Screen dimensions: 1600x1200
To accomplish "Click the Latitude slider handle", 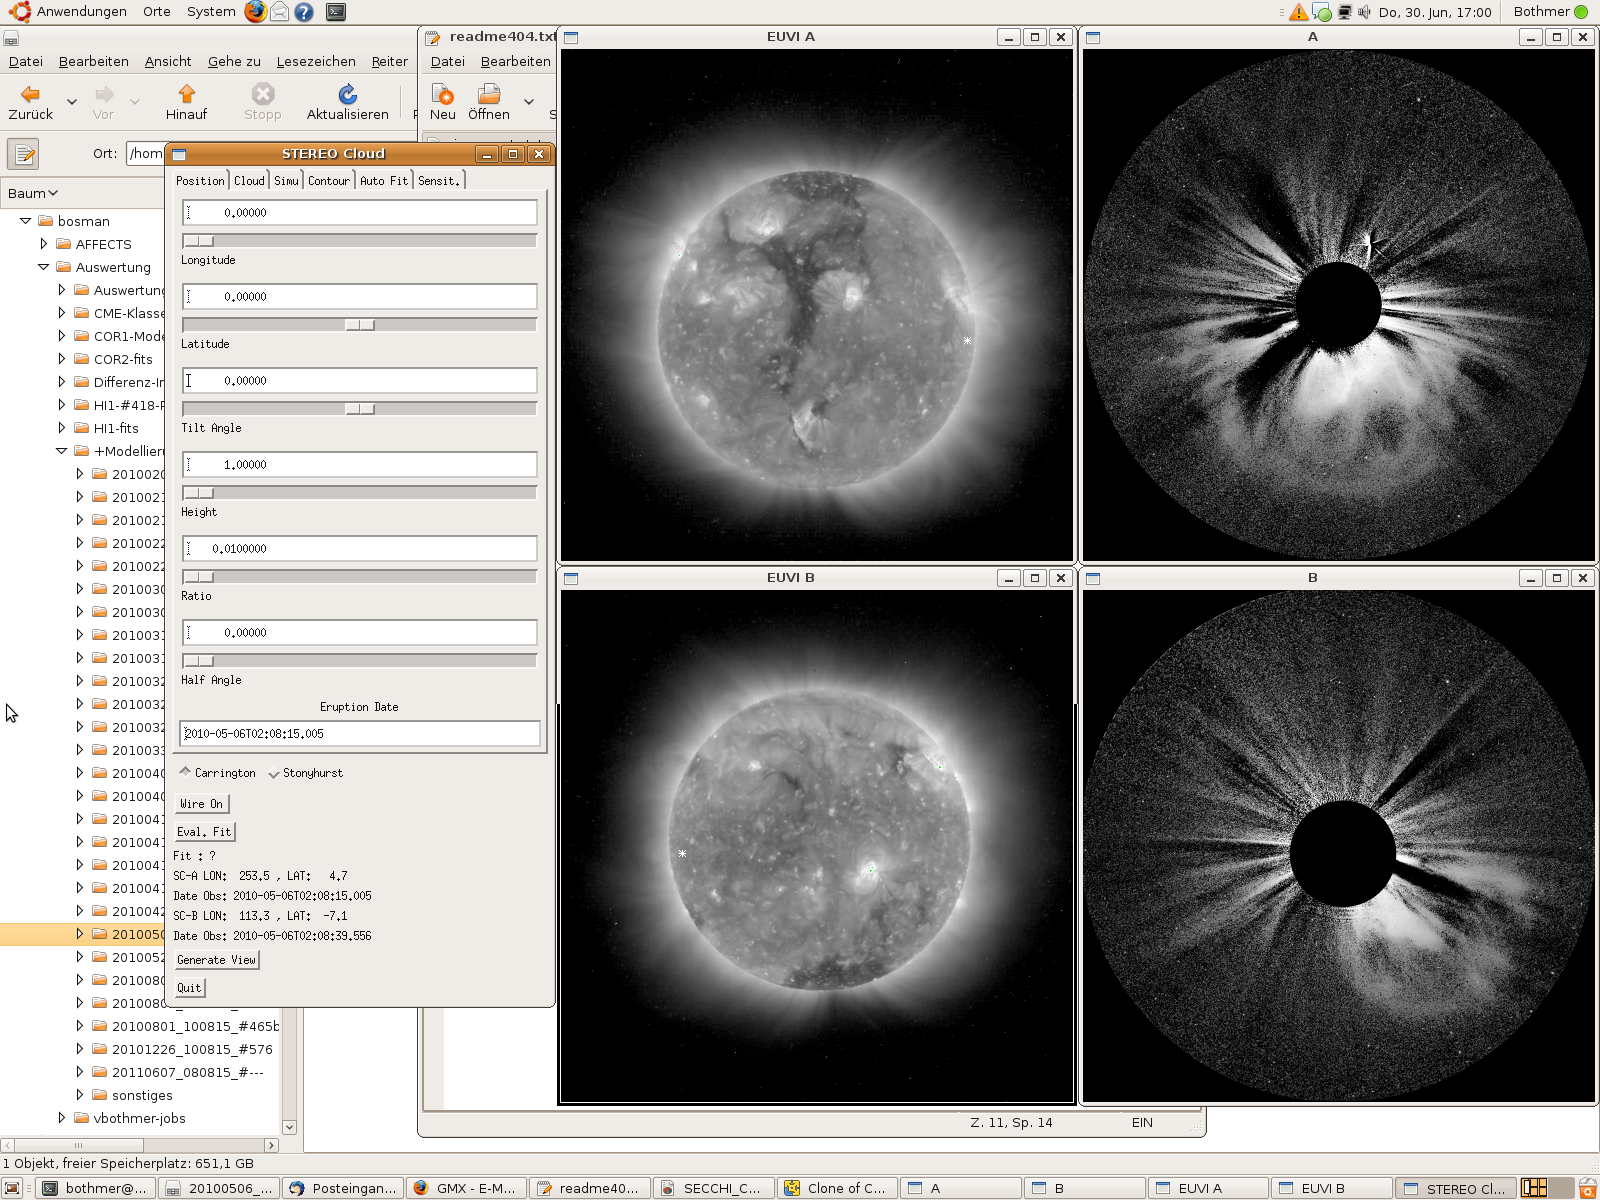I will (360, 325).
